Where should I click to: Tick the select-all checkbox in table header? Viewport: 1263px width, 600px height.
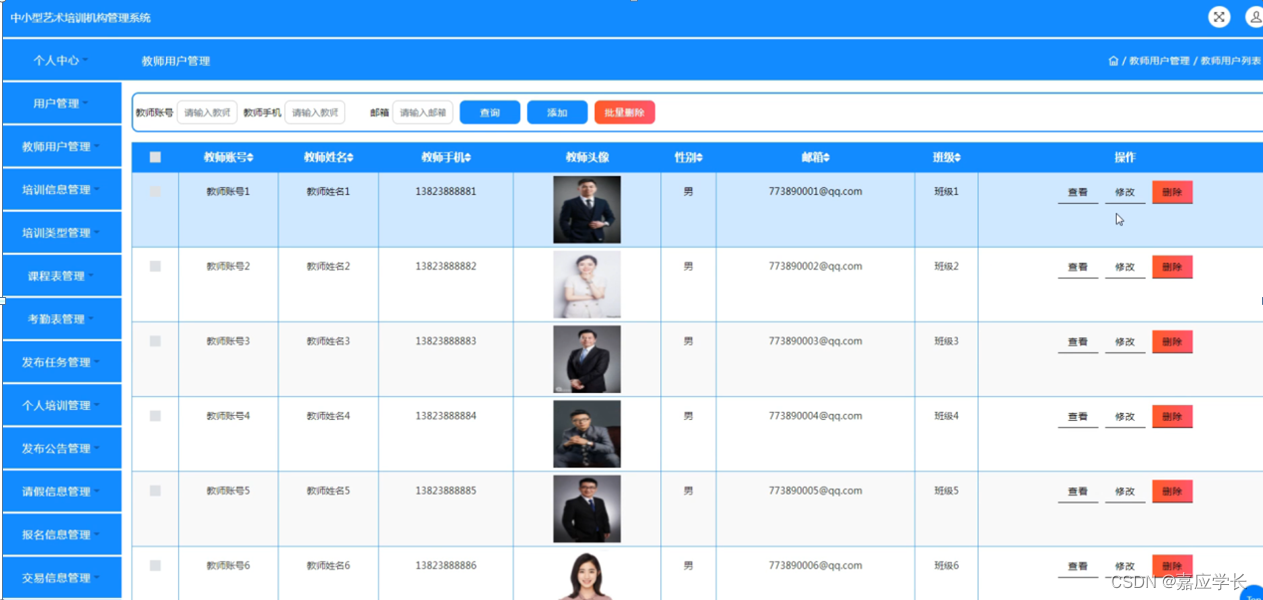[x=155, y=157]
